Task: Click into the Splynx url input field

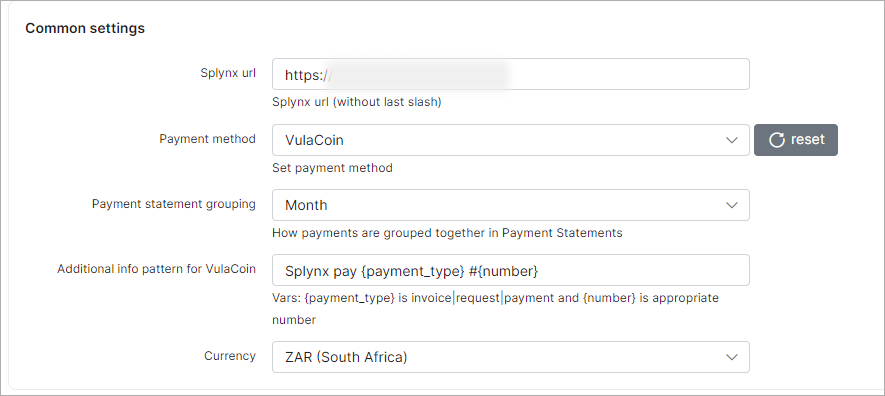Action: click(511, 74)
